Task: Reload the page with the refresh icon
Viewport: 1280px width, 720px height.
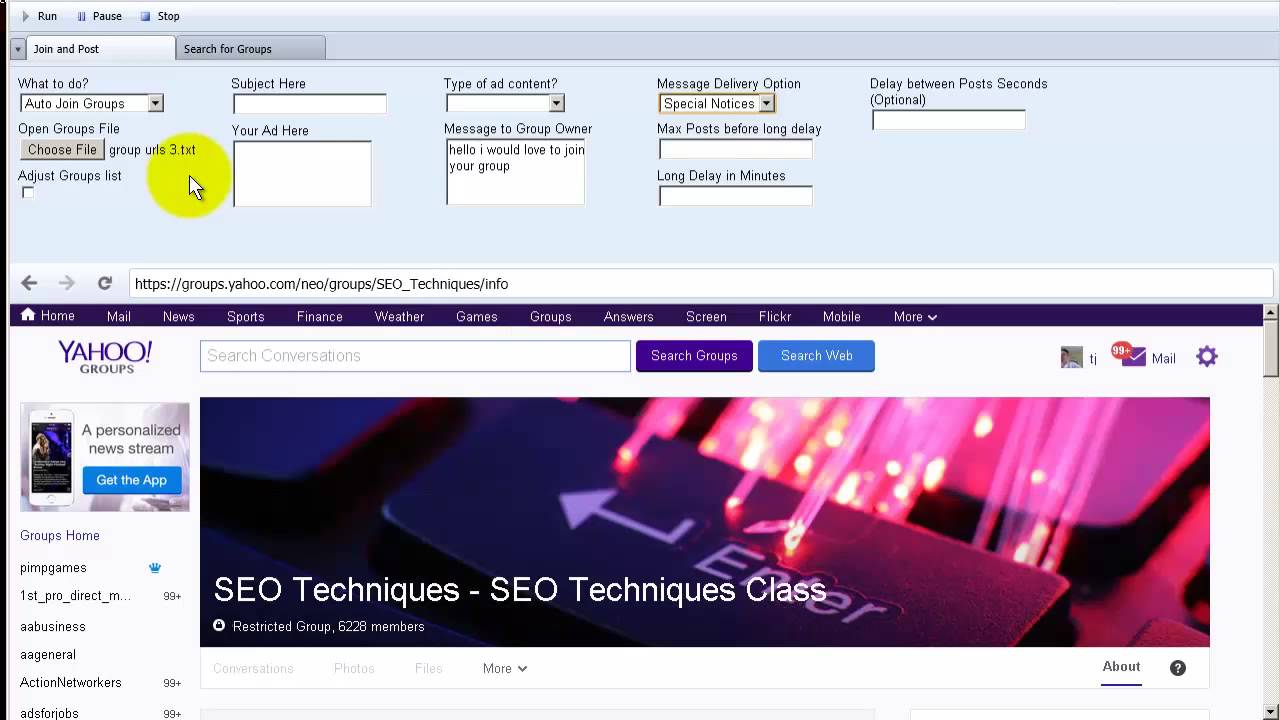Action: pyautogui.click(x=105, y=283)
